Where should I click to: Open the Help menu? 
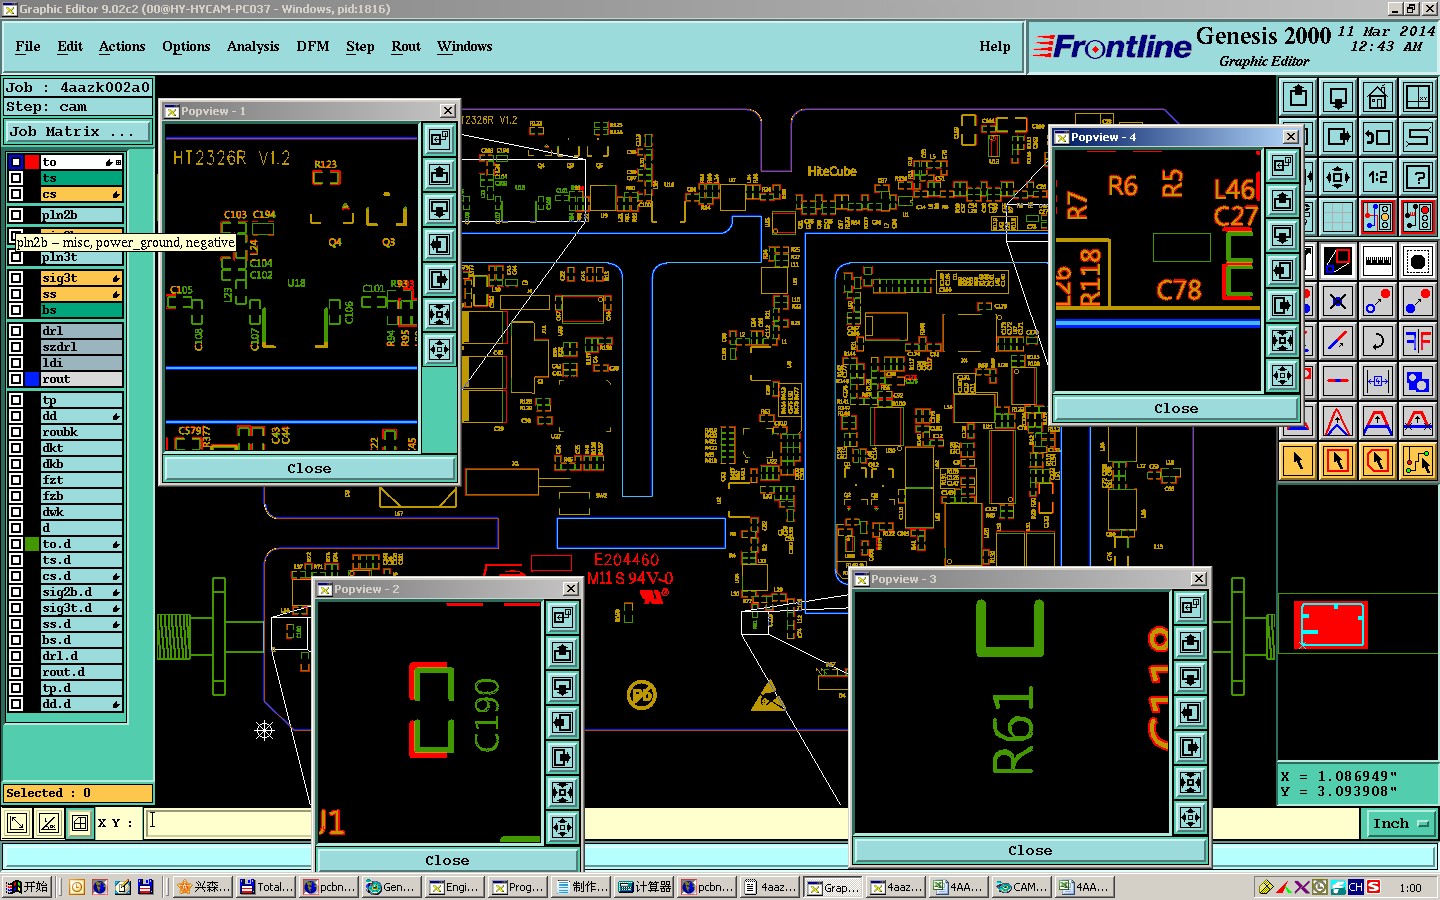point(995,46)
